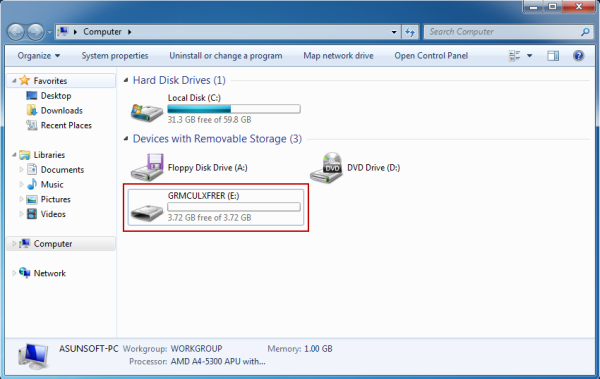The image size is (600, 379).
Task: Go back with the Back arrow
Action: pyautogui.click(x=16, y=32)
